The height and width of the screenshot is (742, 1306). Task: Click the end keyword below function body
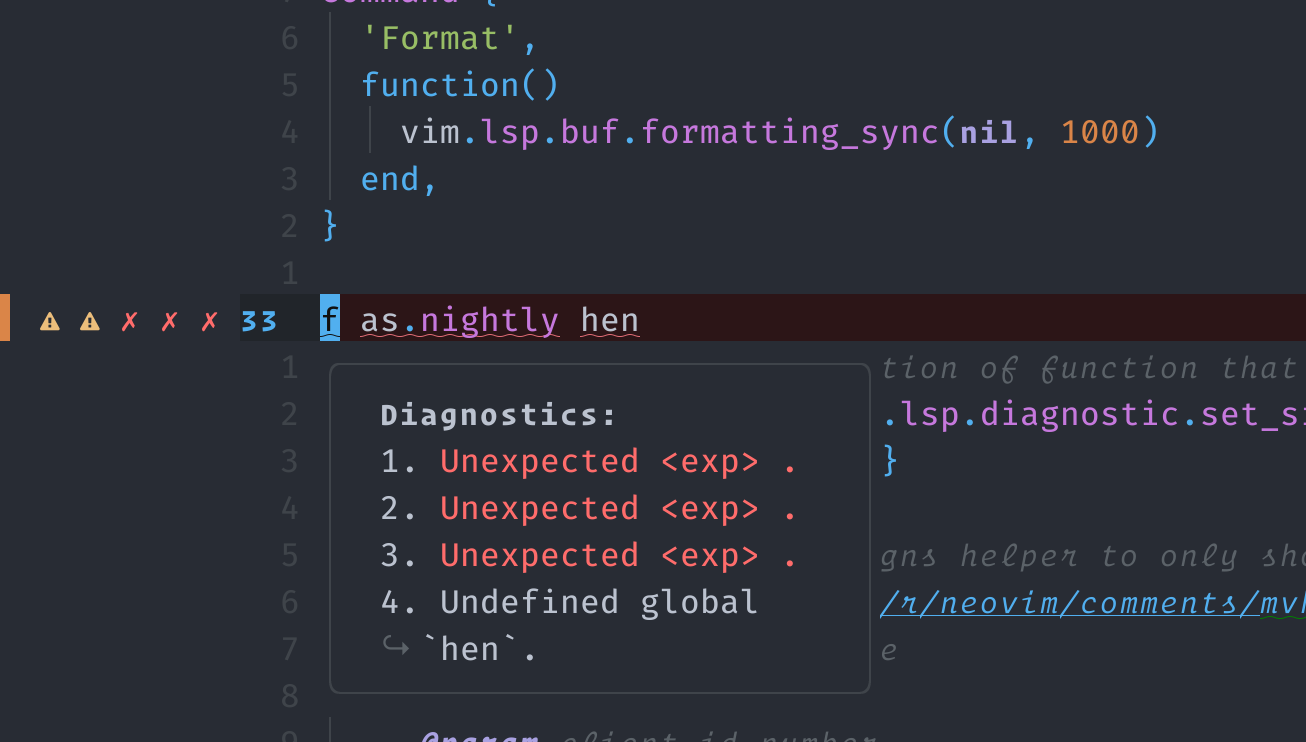coord(388,178)
